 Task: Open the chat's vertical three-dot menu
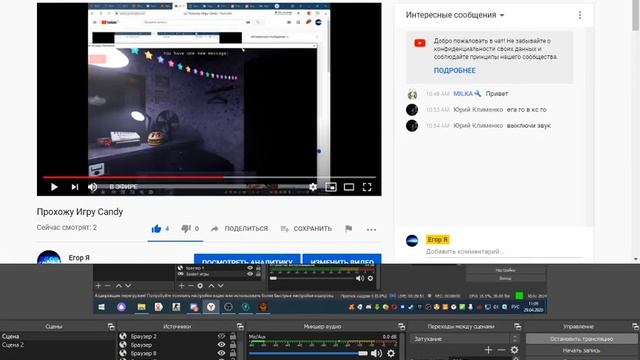tap(580, 15)
